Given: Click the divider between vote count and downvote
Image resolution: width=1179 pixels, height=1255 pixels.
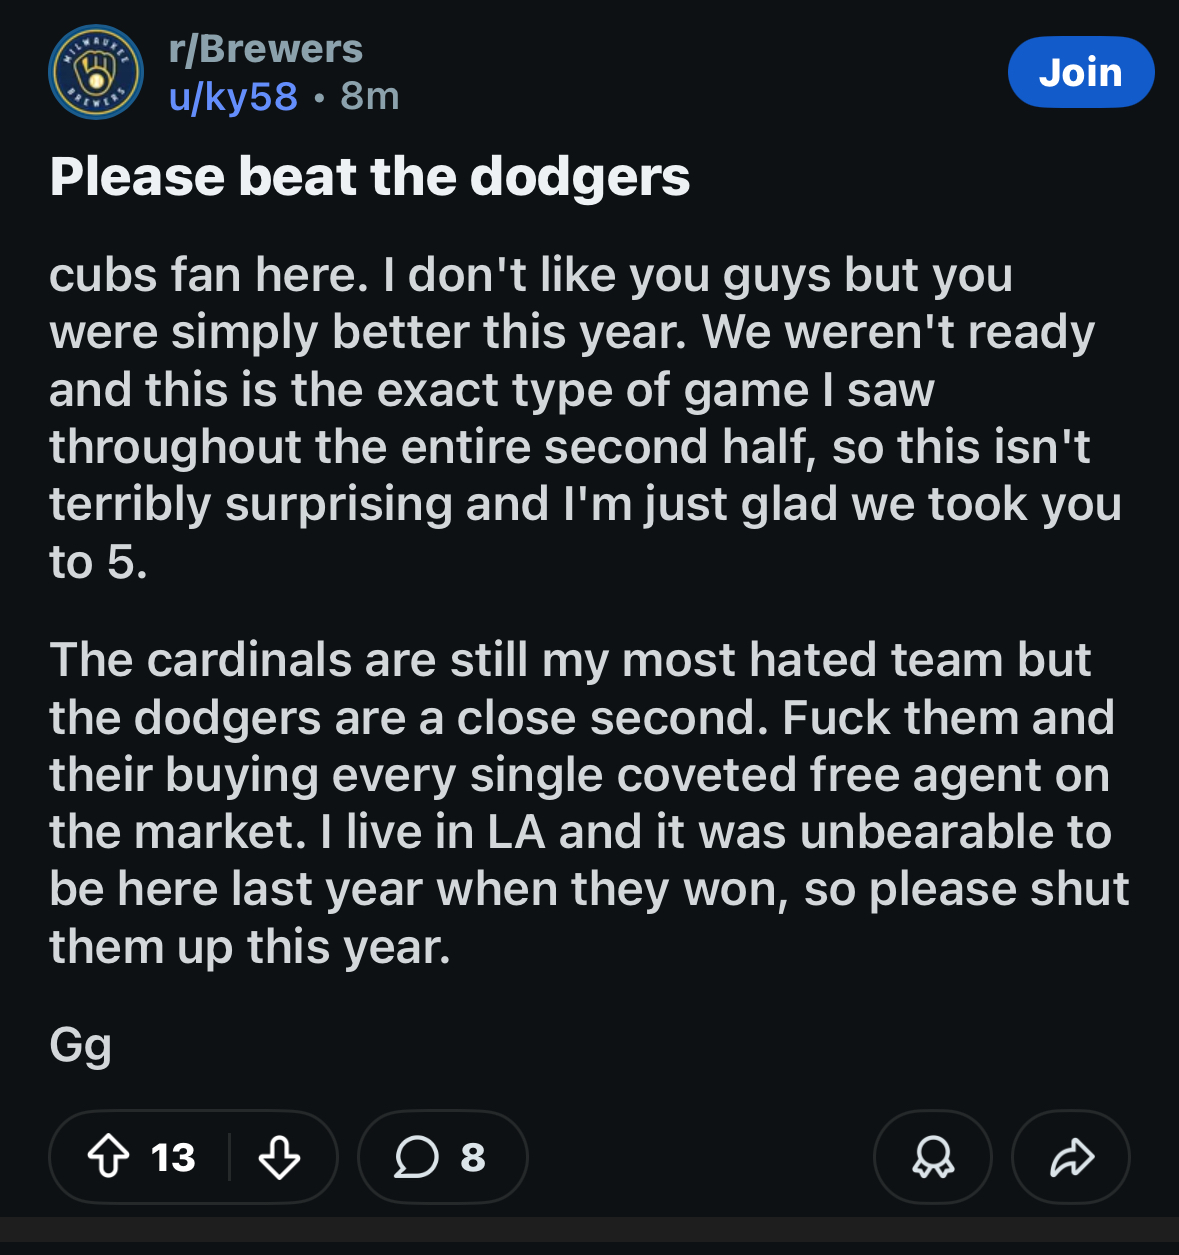Looking at the screenshot, I should pos(230,1157).
